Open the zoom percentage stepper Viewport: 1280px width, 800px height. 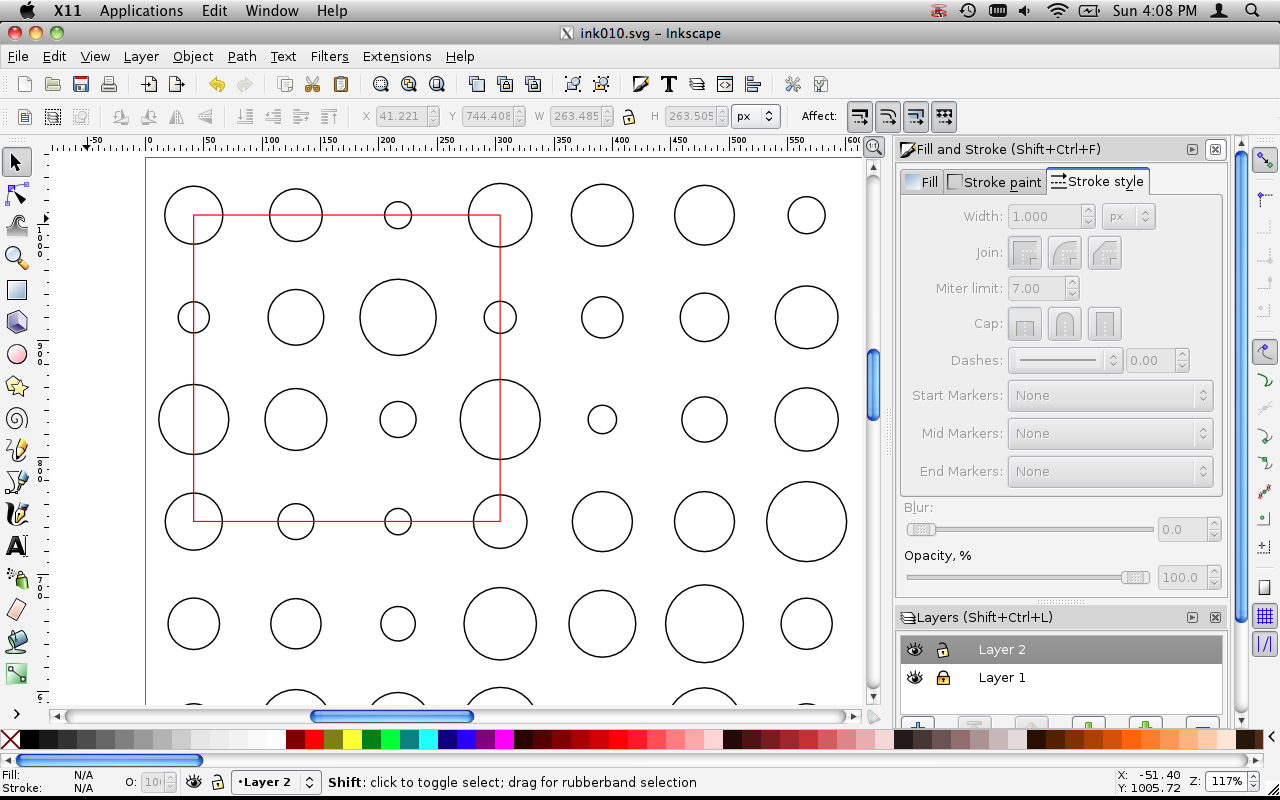1252,781
